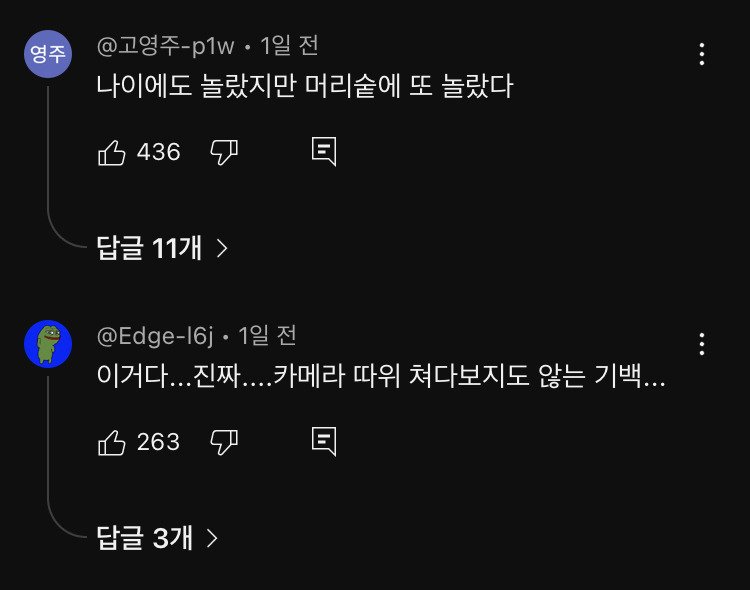Dislike the comment by @Edge-l6j
Screen dimensions: 750x590
pyautogui.click(x=223, y=442)
